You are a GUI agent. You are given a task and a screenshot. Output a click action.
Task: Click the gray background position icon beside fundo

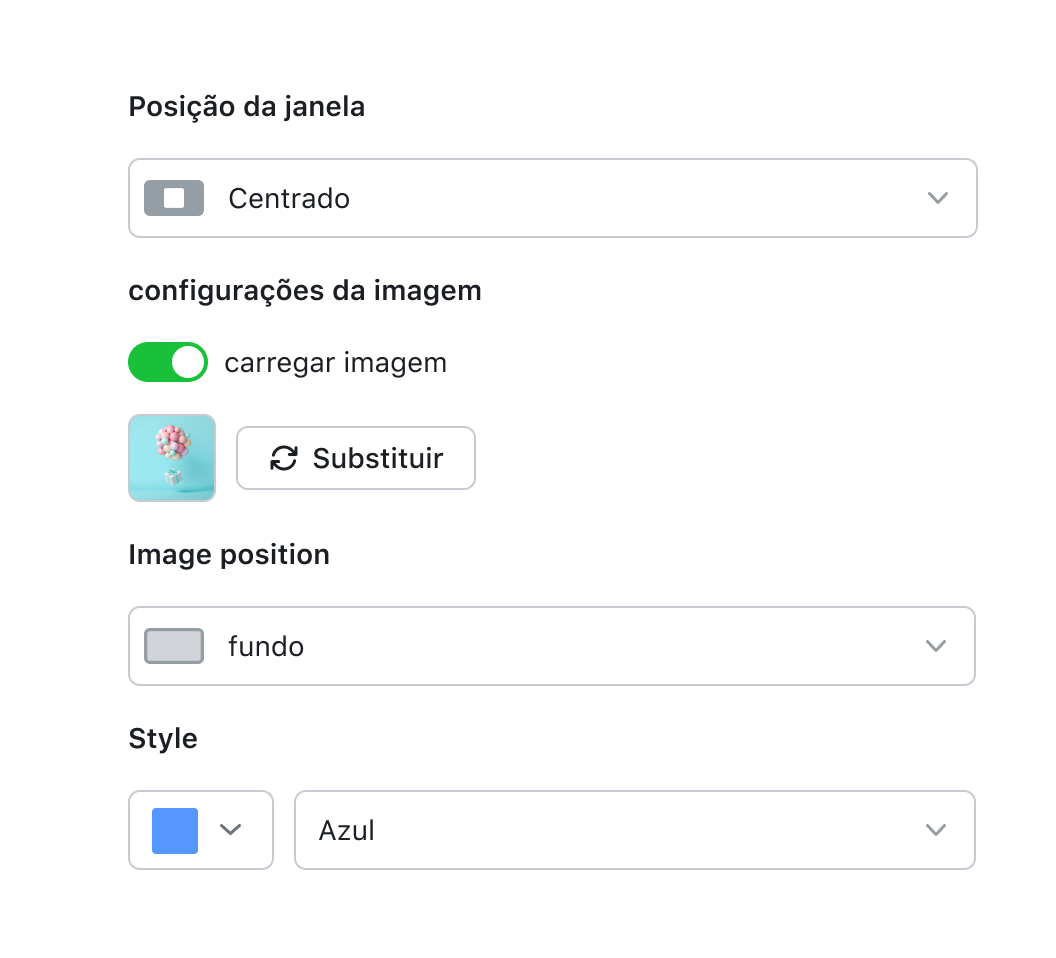[174, 646]
